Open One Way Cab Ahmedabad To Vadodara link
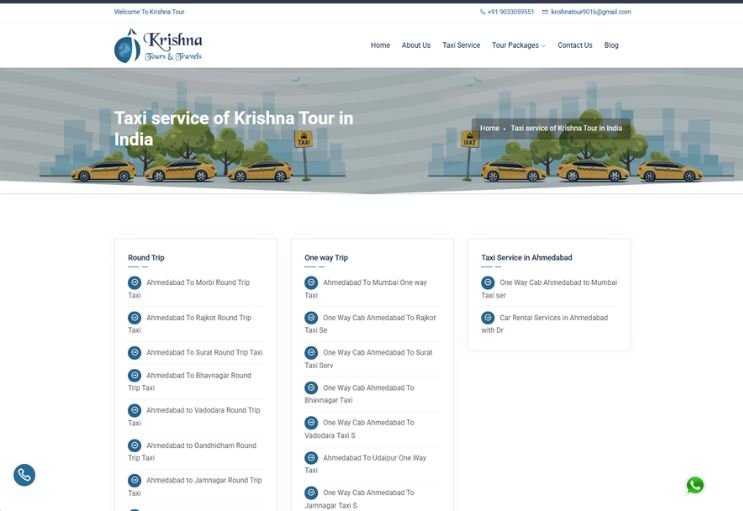The width and height of the screenshot is (743, 511). (360, 429)
